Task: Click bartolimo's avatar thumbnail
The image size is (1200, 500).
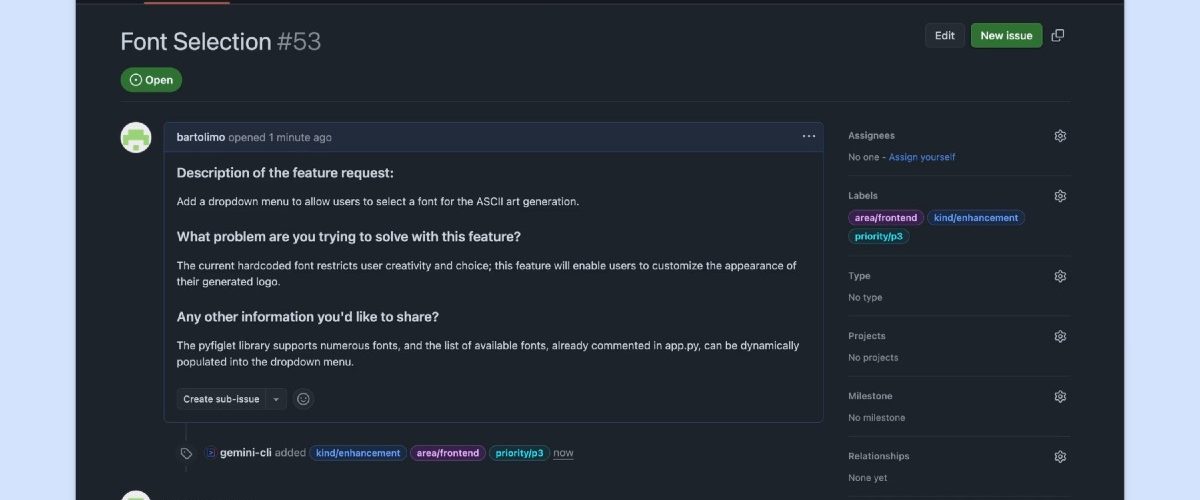Action: point(136,137)
